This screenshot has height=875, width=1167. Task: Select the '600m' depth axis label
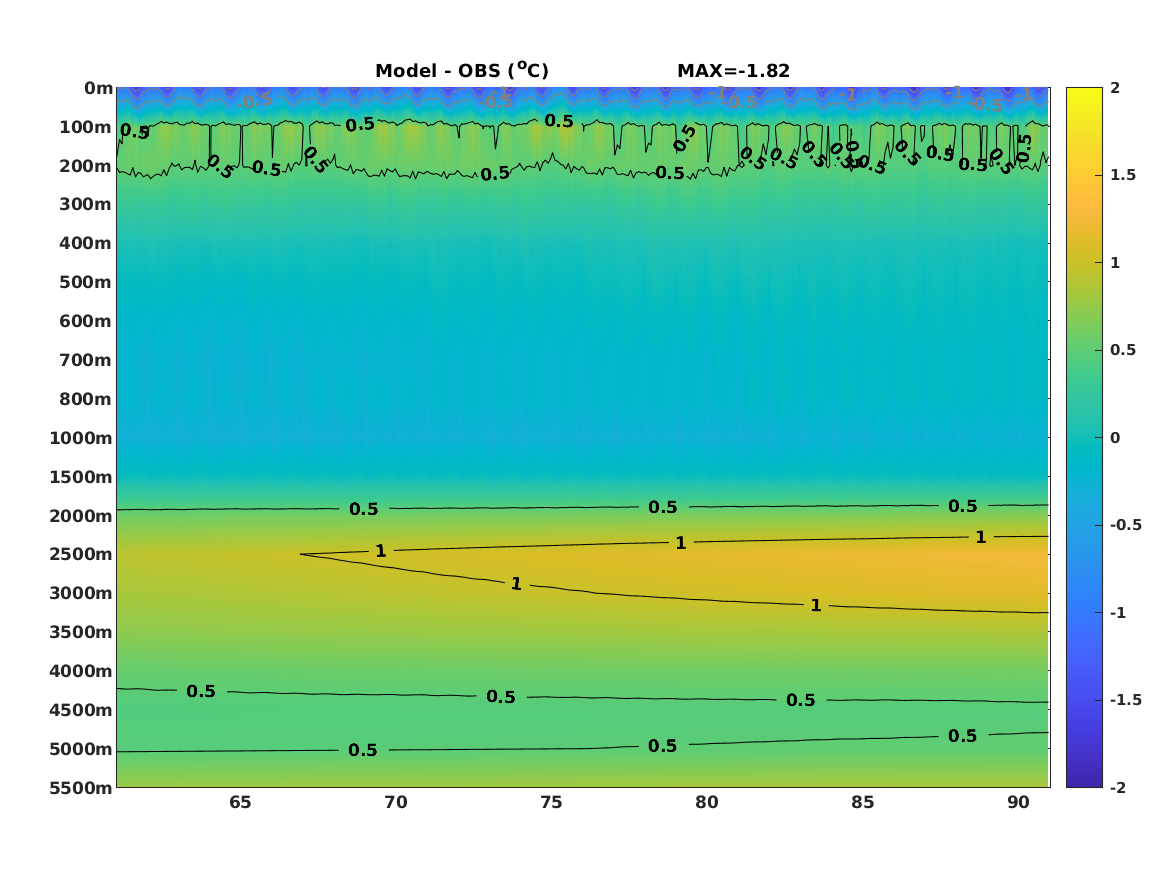pyautogui.click(x=86, y=321)
